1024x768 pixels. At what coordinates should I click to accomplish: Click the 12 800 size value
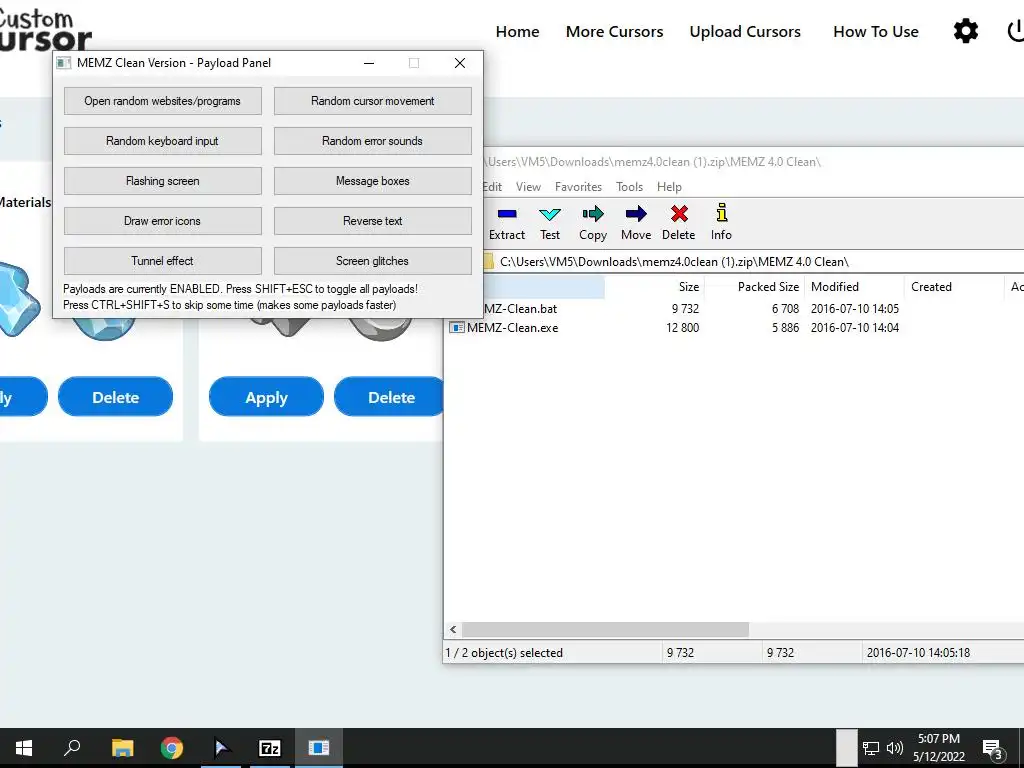point(682,328)
